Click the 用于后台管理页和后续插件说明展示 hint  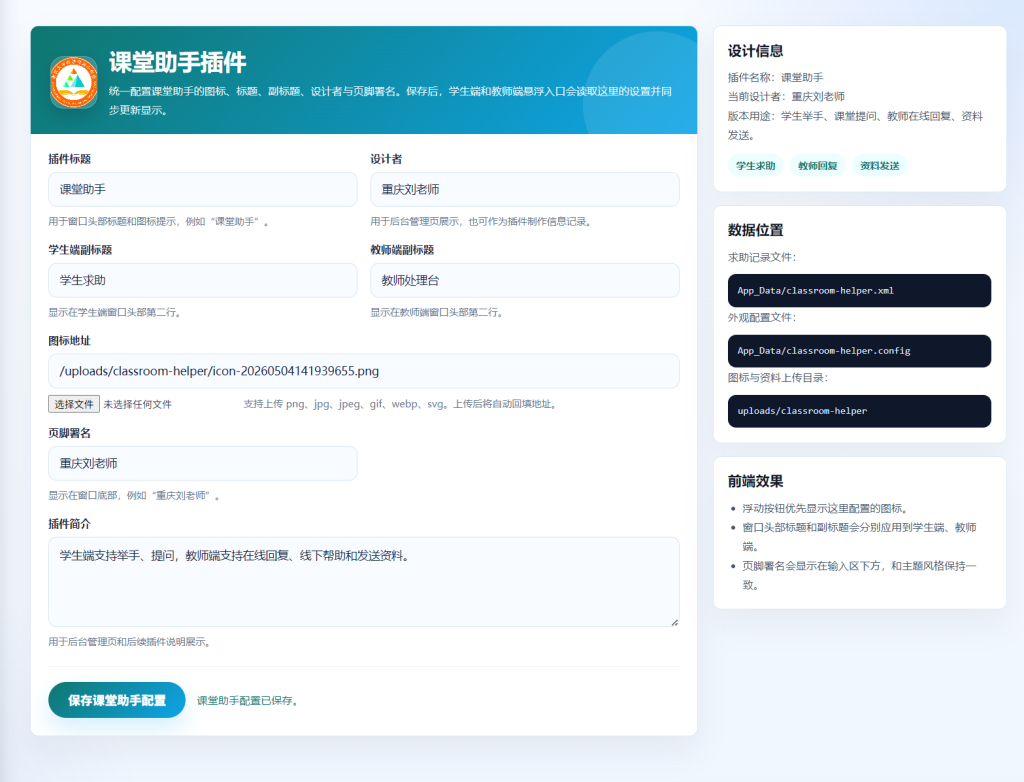point(129,642)
